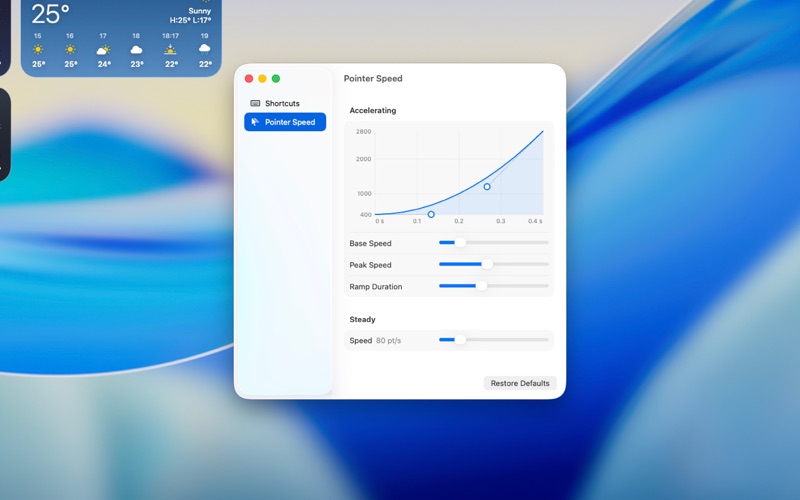Click the keyboard icon beside Shortcuts
The height and width of the screenshot is (500, 800).
[255, 103]
